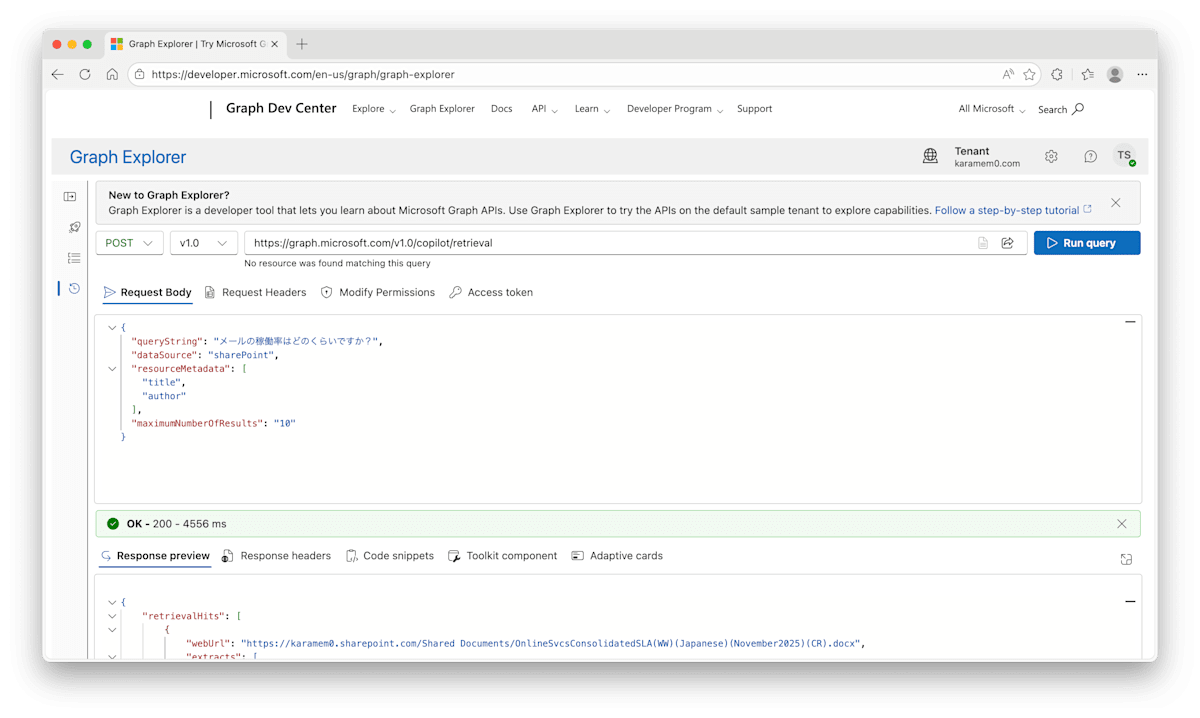Viewport: 1200px width, 718px height.
Task: Share the current query
Action: 1007,242
